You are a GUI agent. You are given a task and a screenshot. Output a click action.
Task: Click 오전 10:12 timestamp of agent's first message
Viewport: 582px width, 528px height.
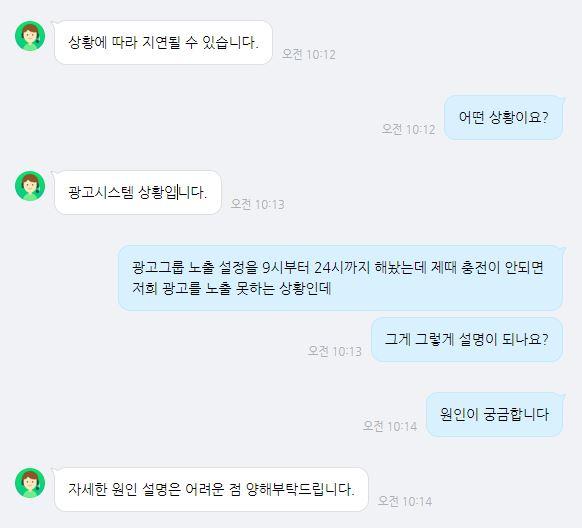pyautogui.click(x=309, y=55)
